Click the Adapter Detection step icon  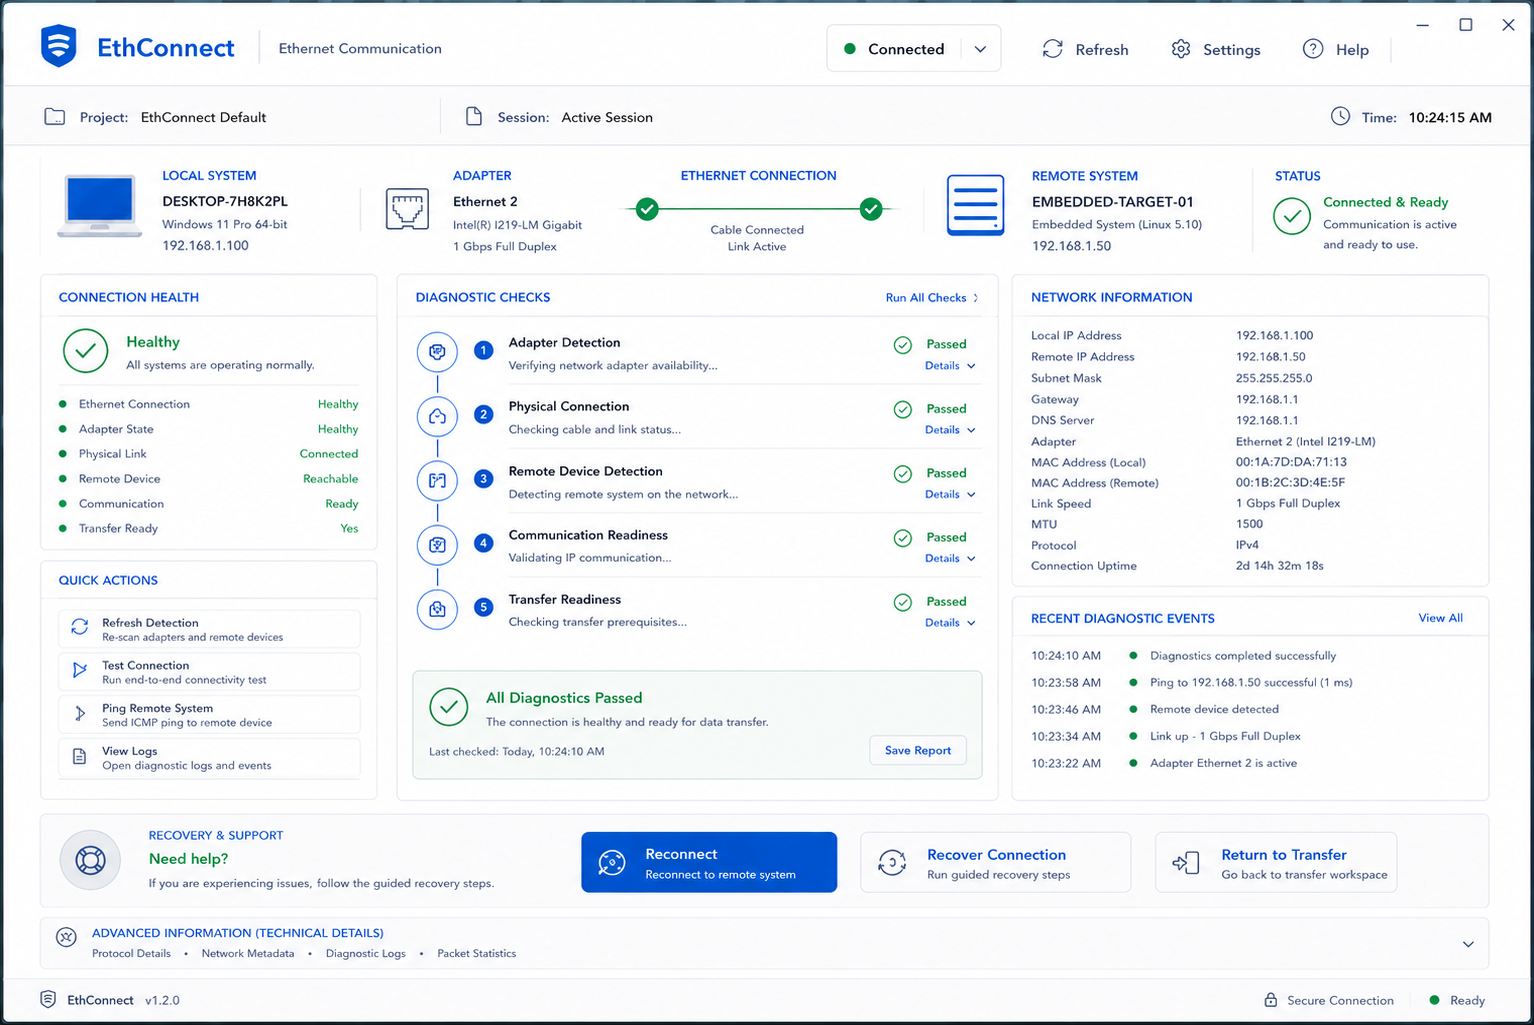437,352
